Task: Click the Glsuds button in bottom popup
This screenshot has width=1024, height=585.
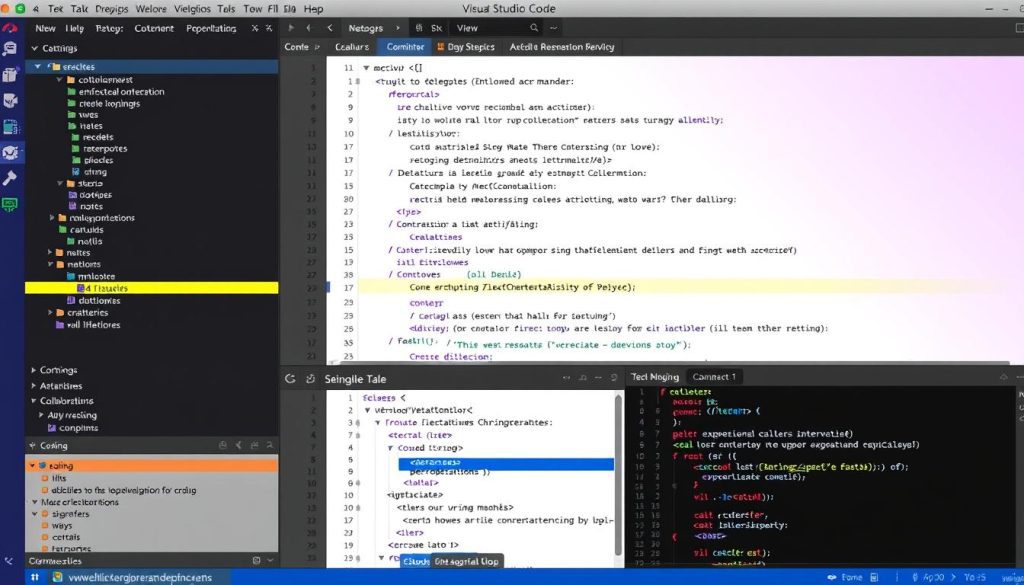Action: (x=416, y=561)
